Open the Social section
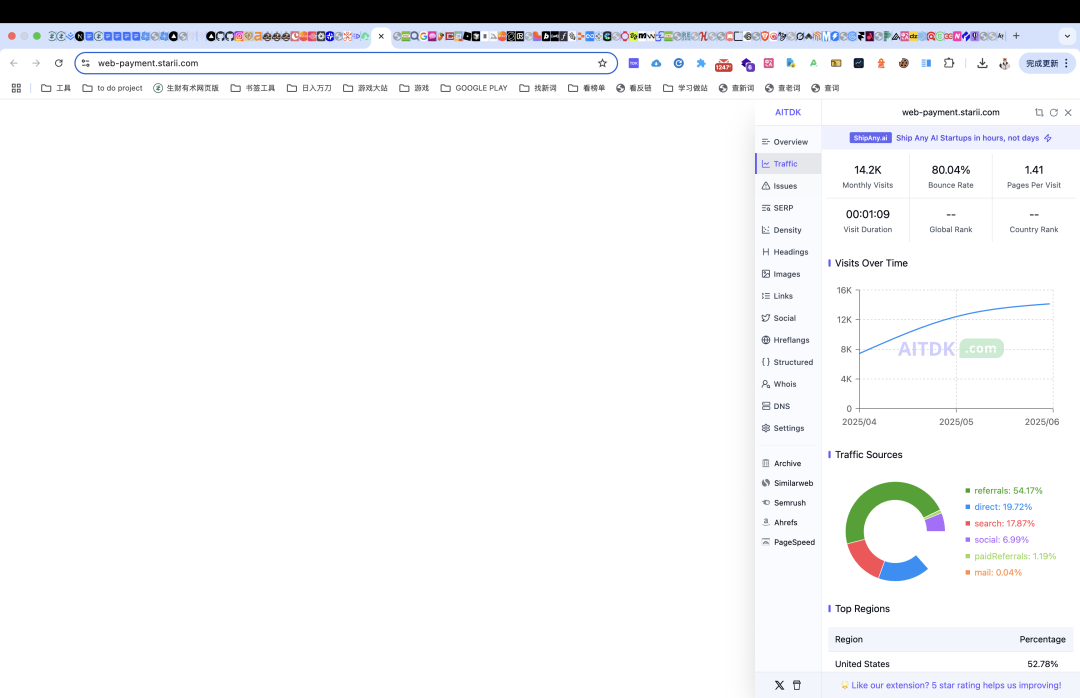 (x=788, y=318)
